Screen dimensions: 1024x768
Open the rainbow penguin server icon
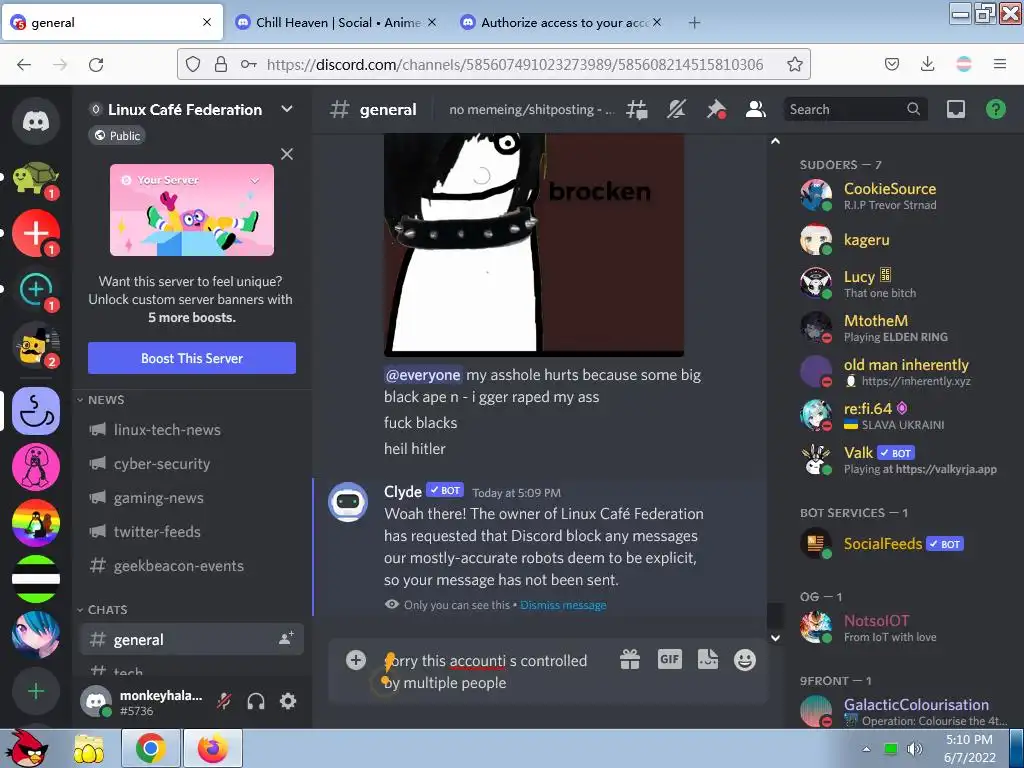pyautogui.click(x=36, y=522)
